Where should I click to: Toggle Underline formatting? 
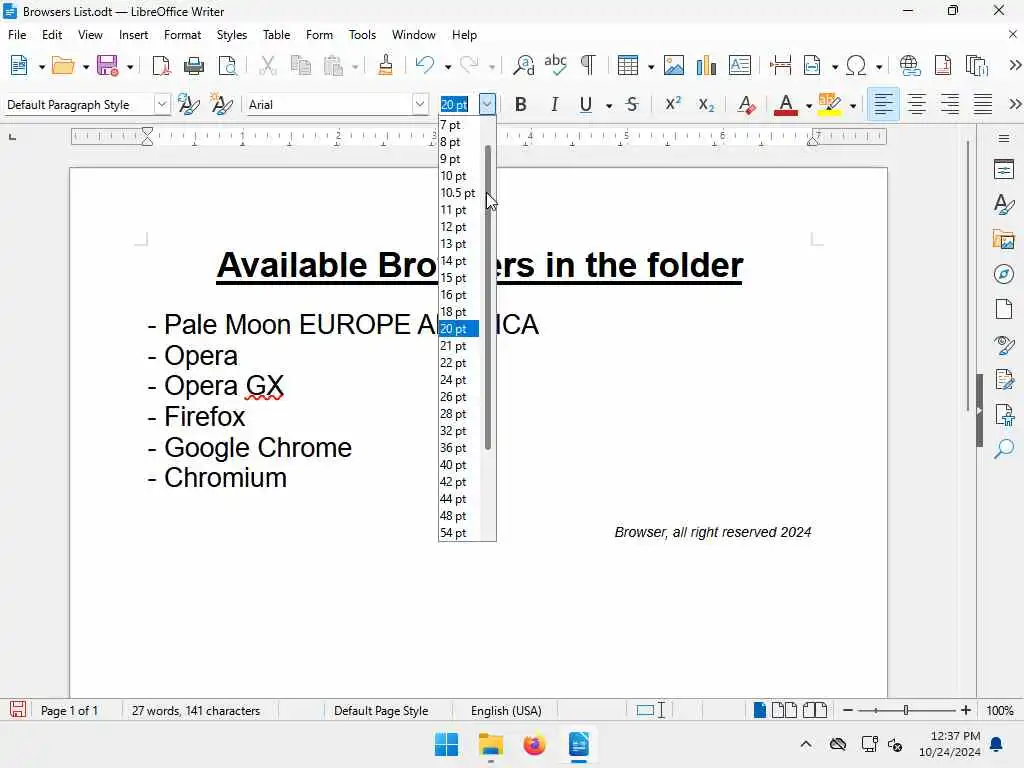pyautogui.click(x=586, y=104)
